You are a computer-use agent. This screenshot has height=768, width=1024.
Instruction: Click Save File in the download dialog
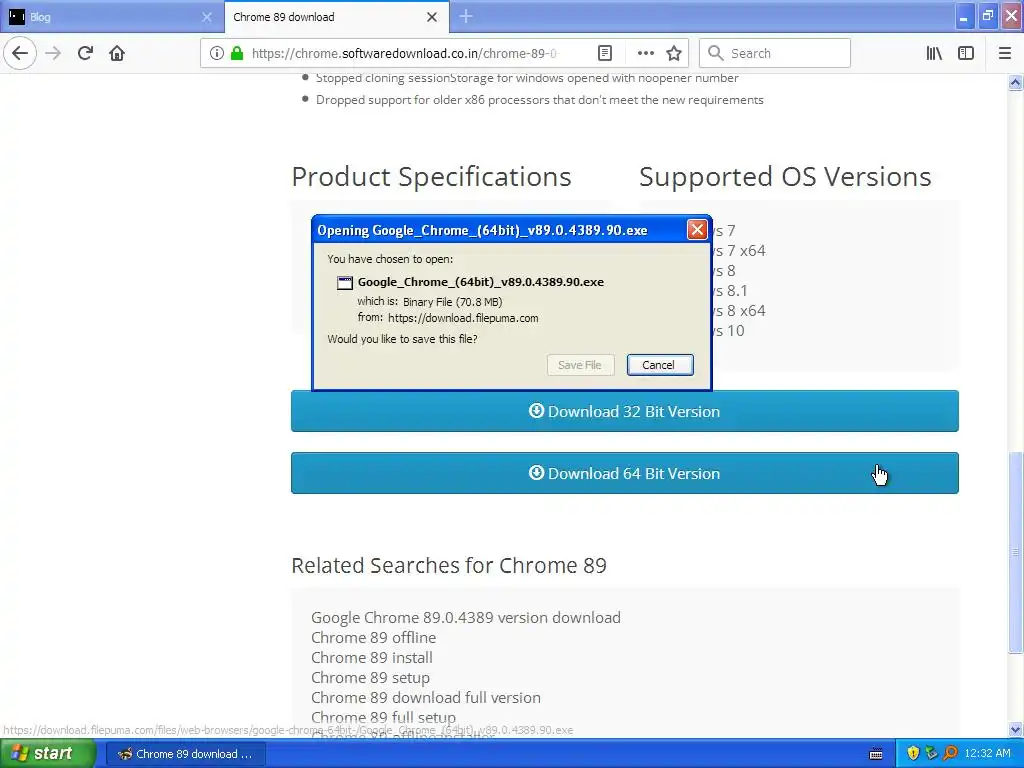point(580,365)
